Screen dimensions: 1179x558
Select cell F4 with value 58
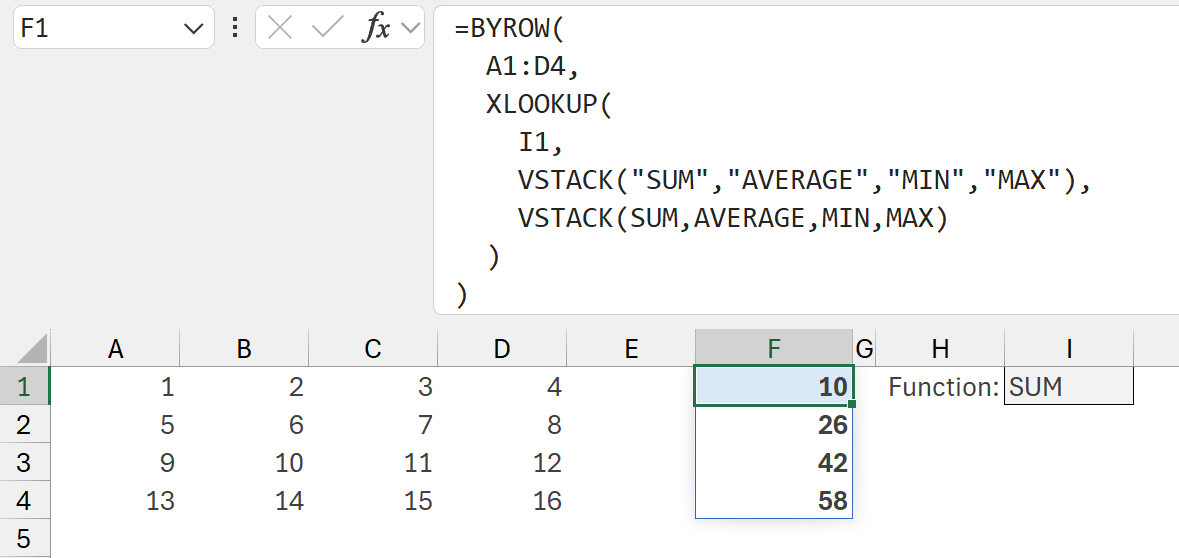pos(773,501)
